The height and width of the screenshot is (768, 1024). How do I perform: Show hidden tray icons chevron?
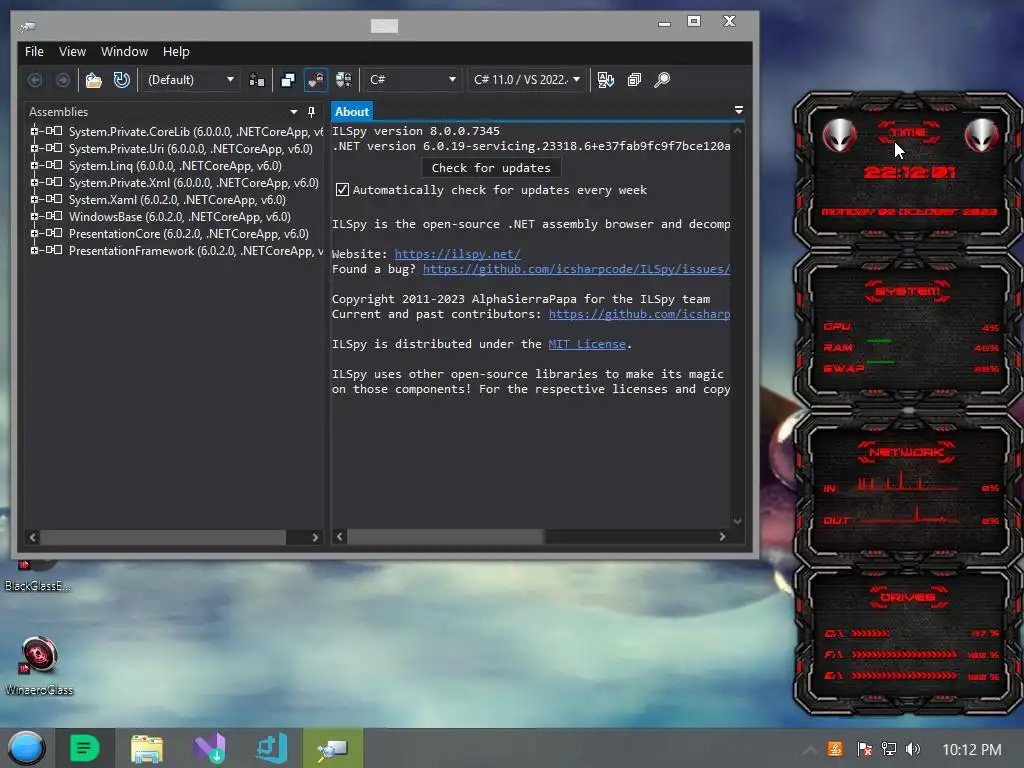click(x=809, y=750)
